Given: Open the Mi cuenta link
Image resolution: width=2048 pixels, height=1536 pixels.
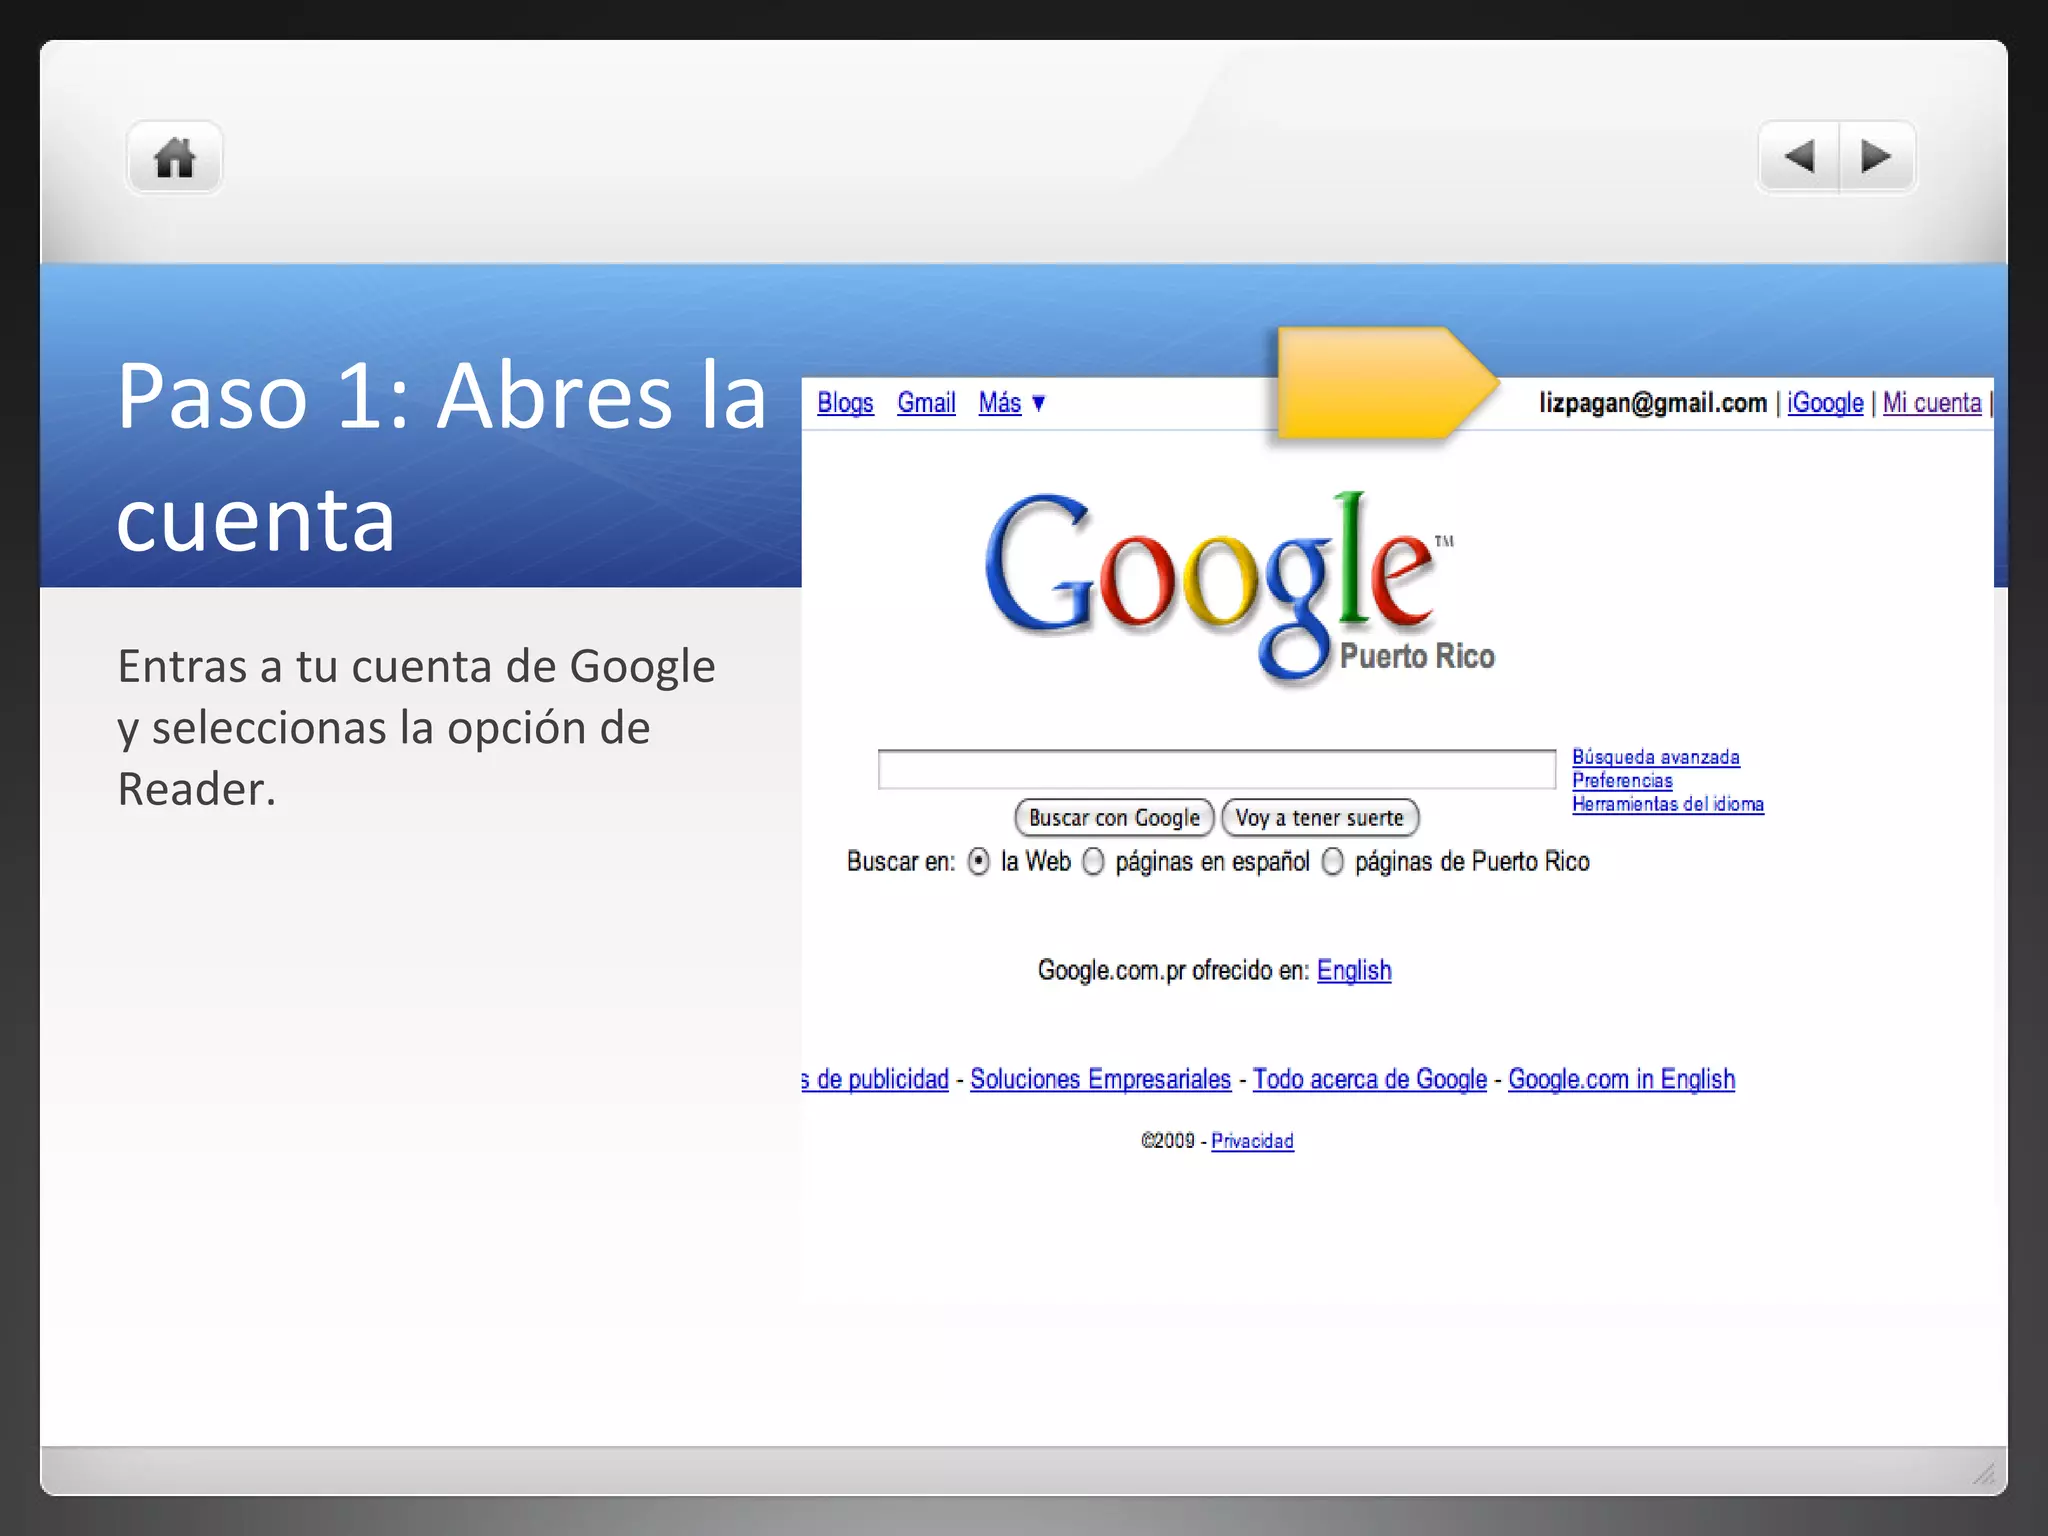Looking at the screenshot, I should (1932, 403).
